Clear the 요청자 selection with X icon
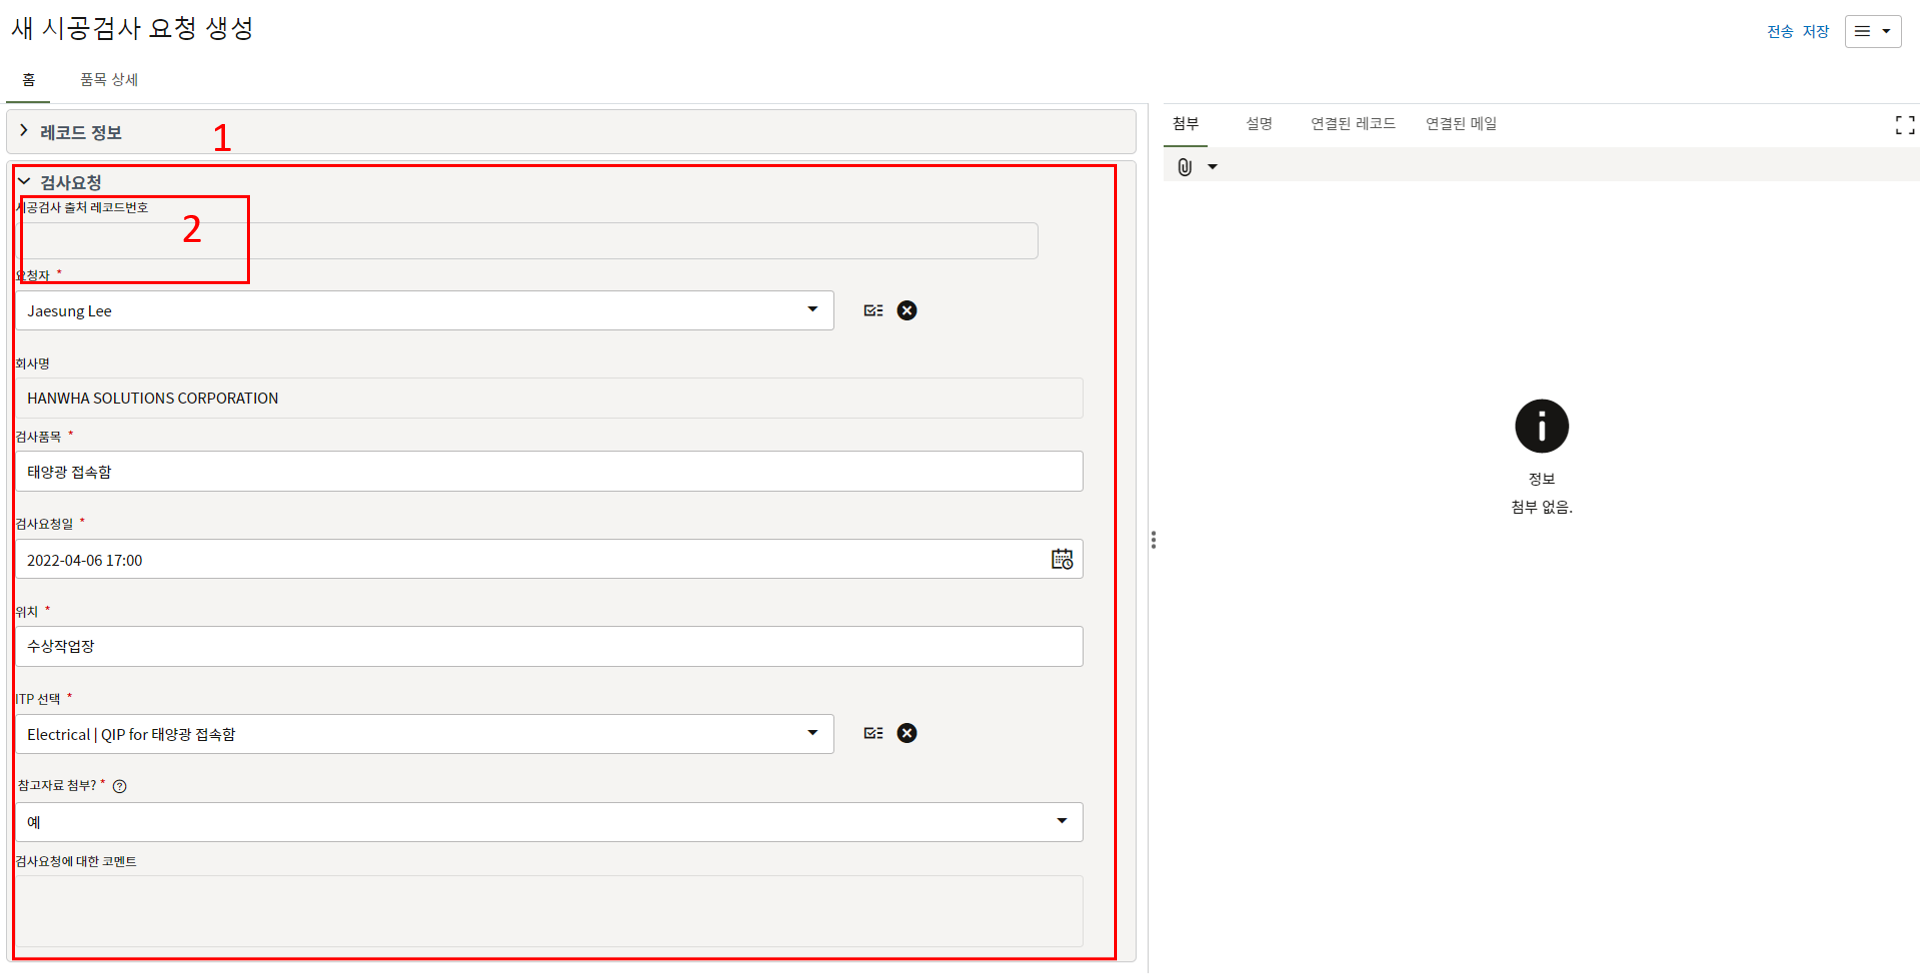 (x=906, y=311)
